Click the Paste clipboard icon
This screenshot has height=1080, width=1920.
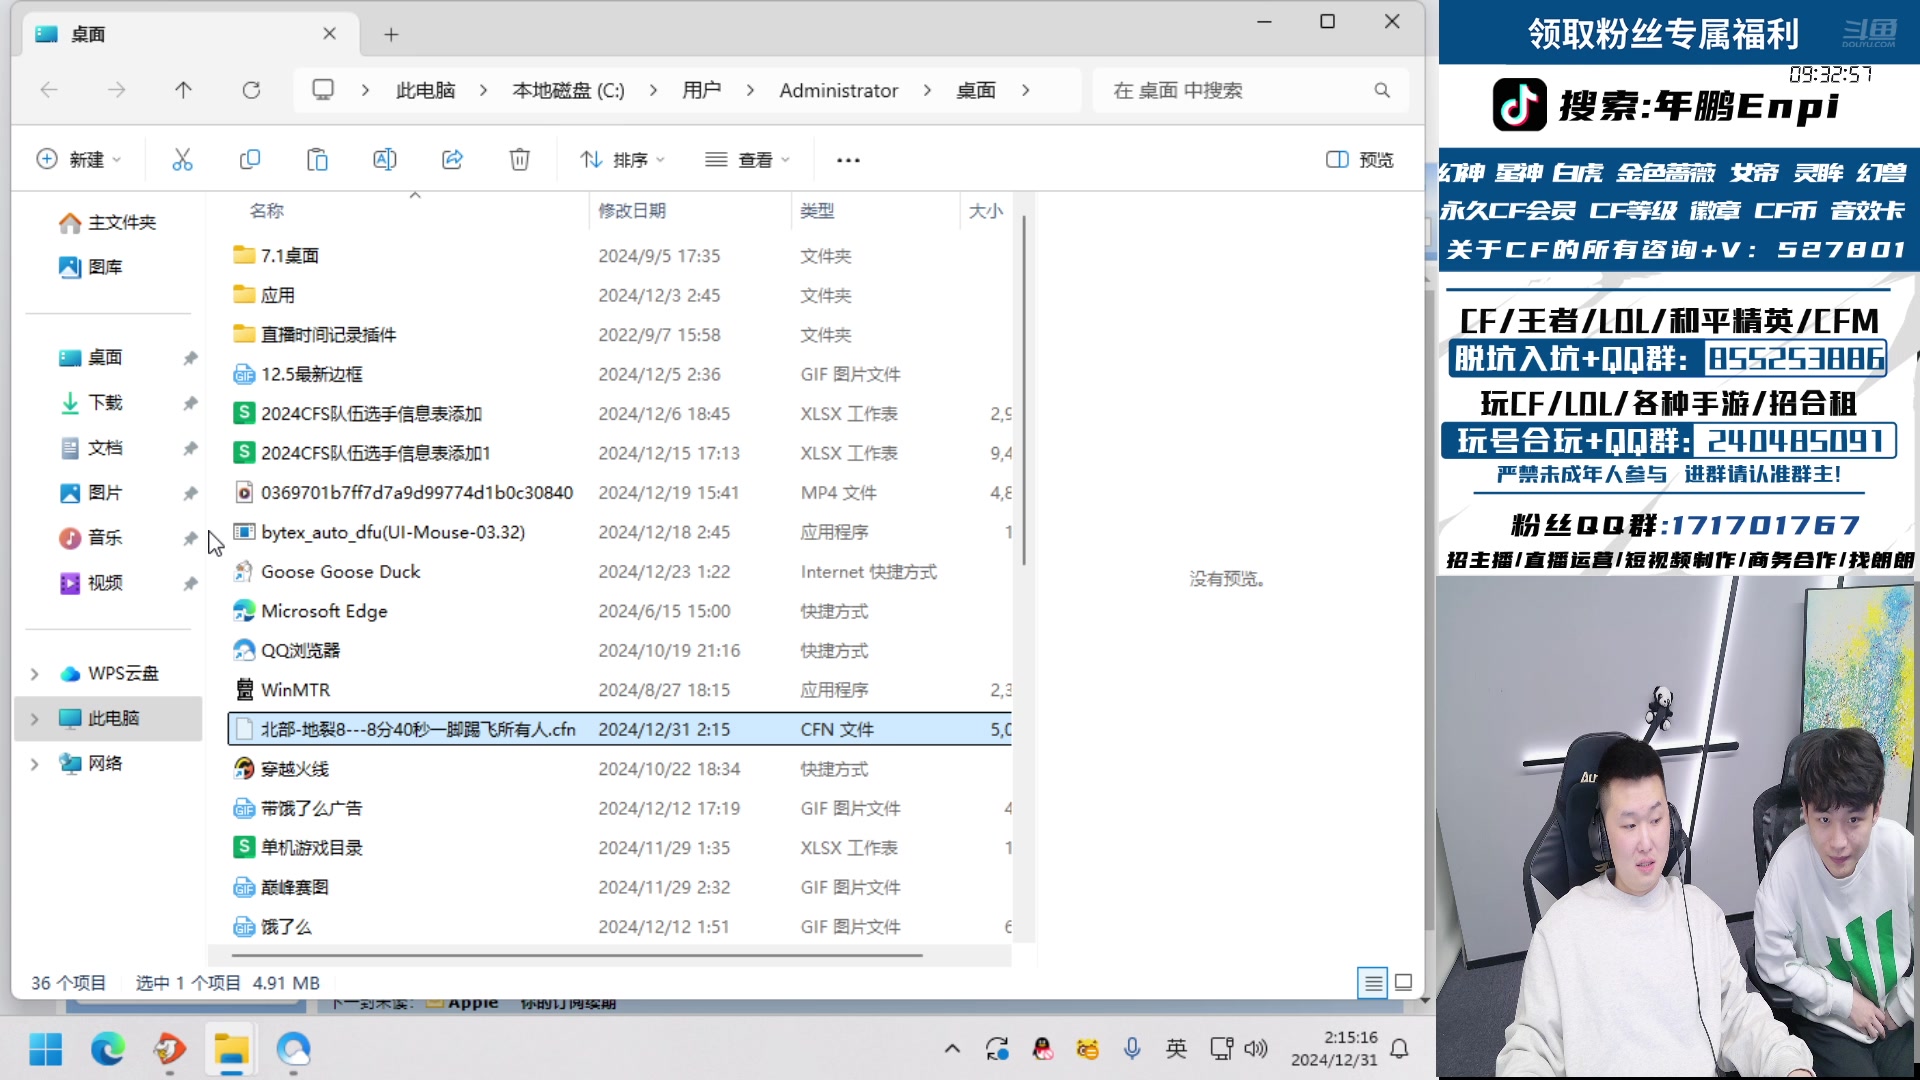317,160
